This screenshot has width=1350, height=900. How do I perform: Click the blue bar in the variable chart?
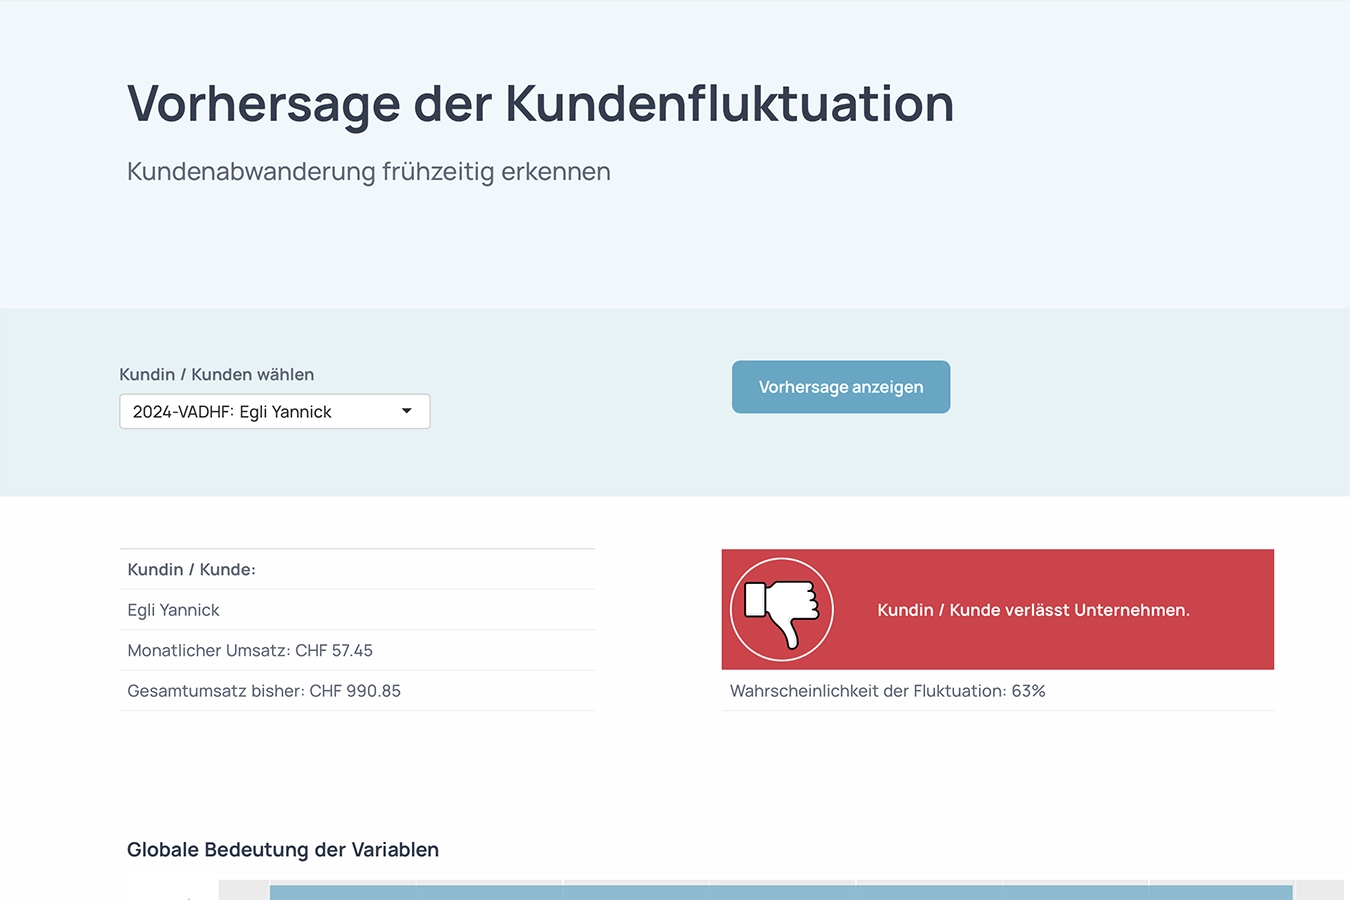tap(780, 892)
